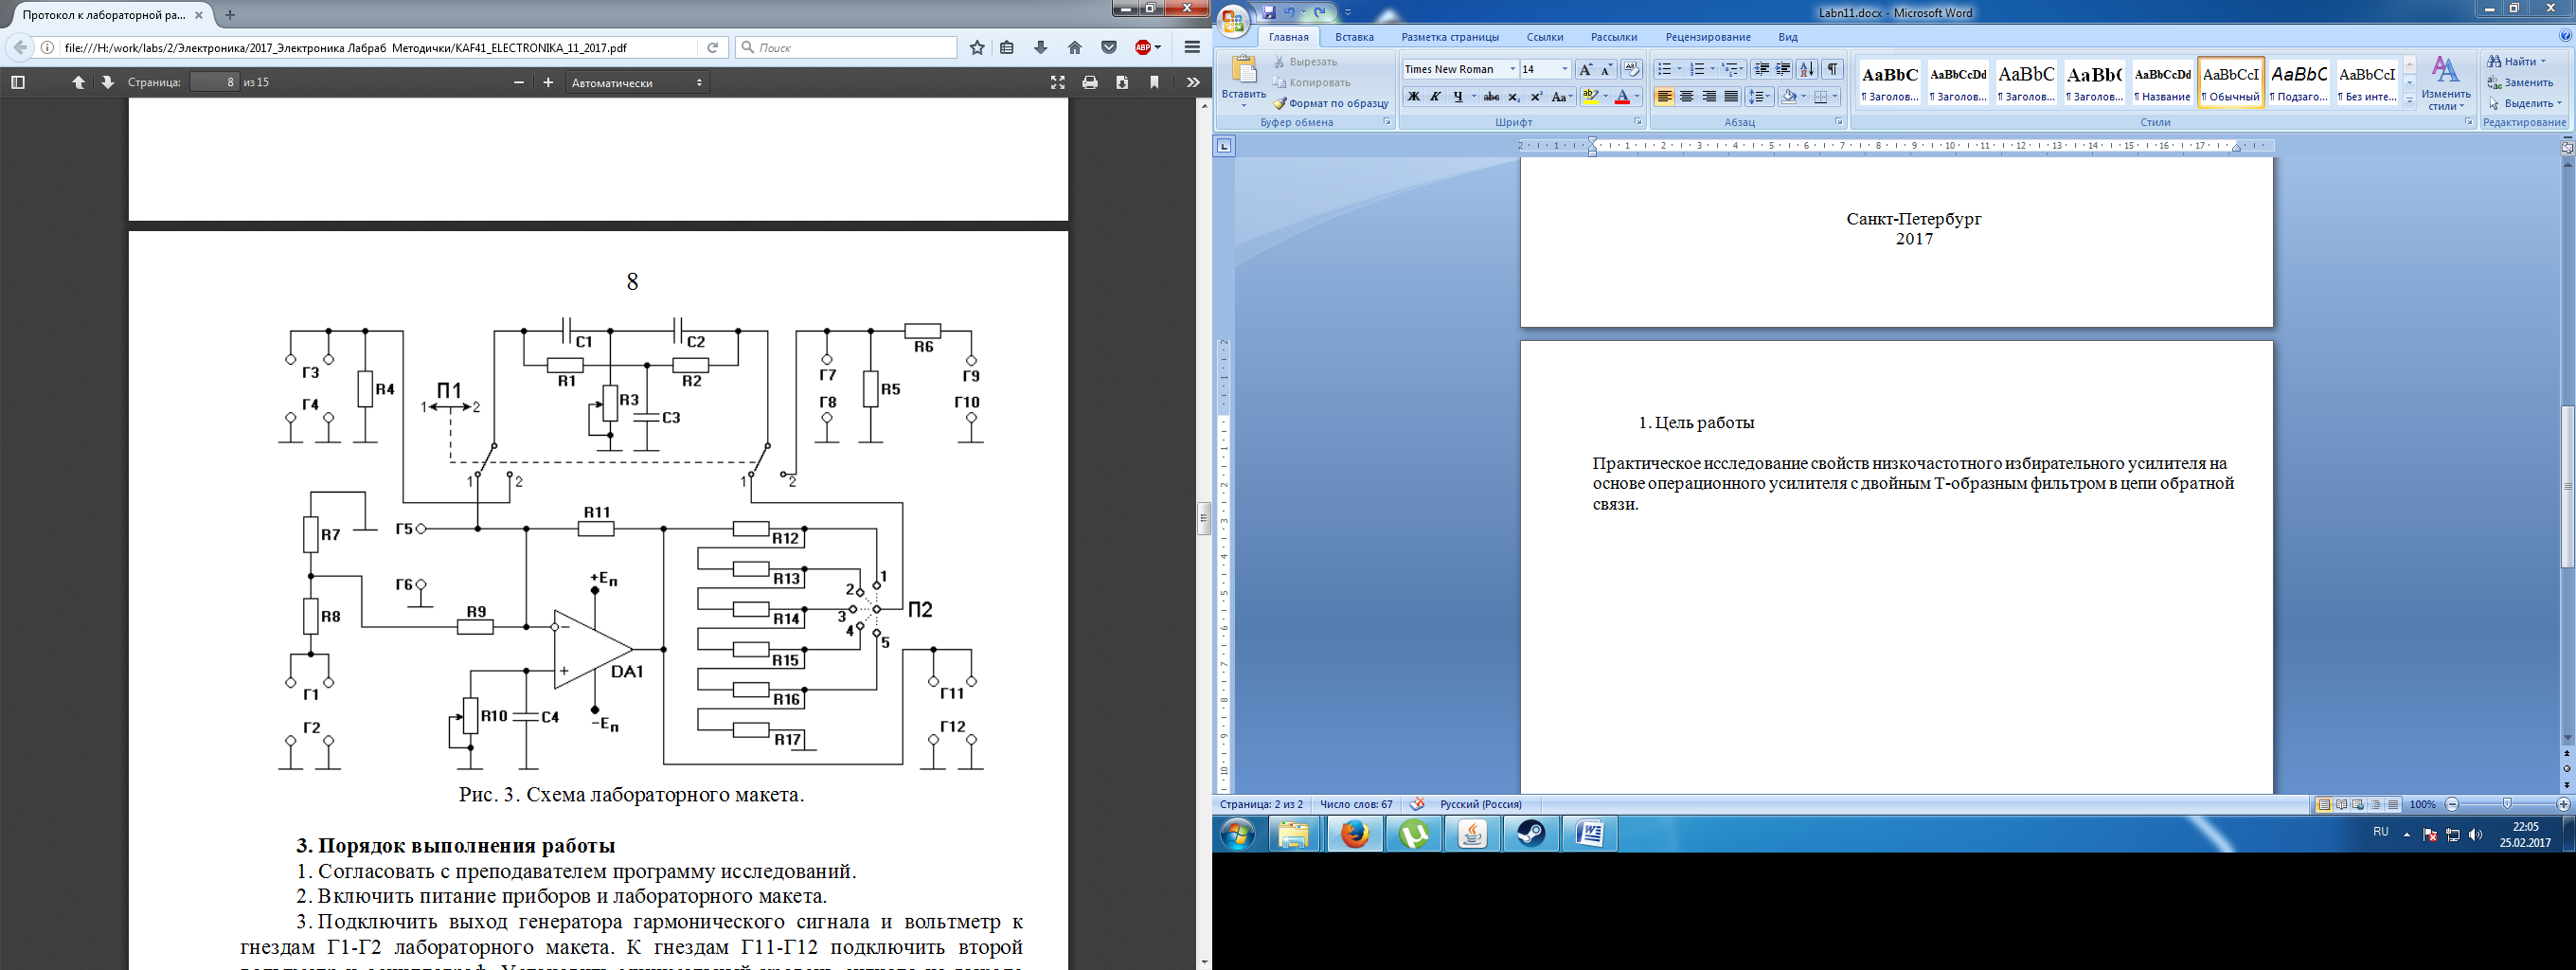Grow font size in Word
The width and height of the screenshot is (2576, 970).
pos(1585,69)
